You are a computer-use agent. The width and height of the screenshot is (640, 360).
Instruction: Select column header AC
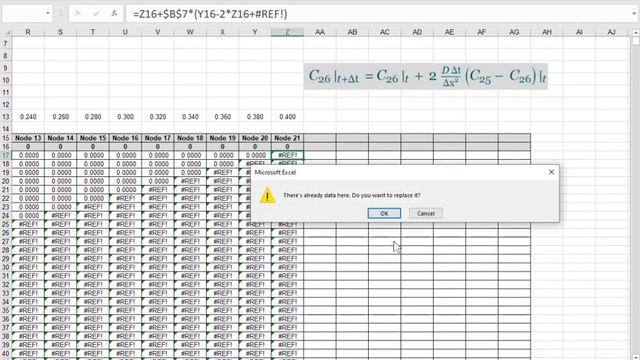click(x=384, y=32)
